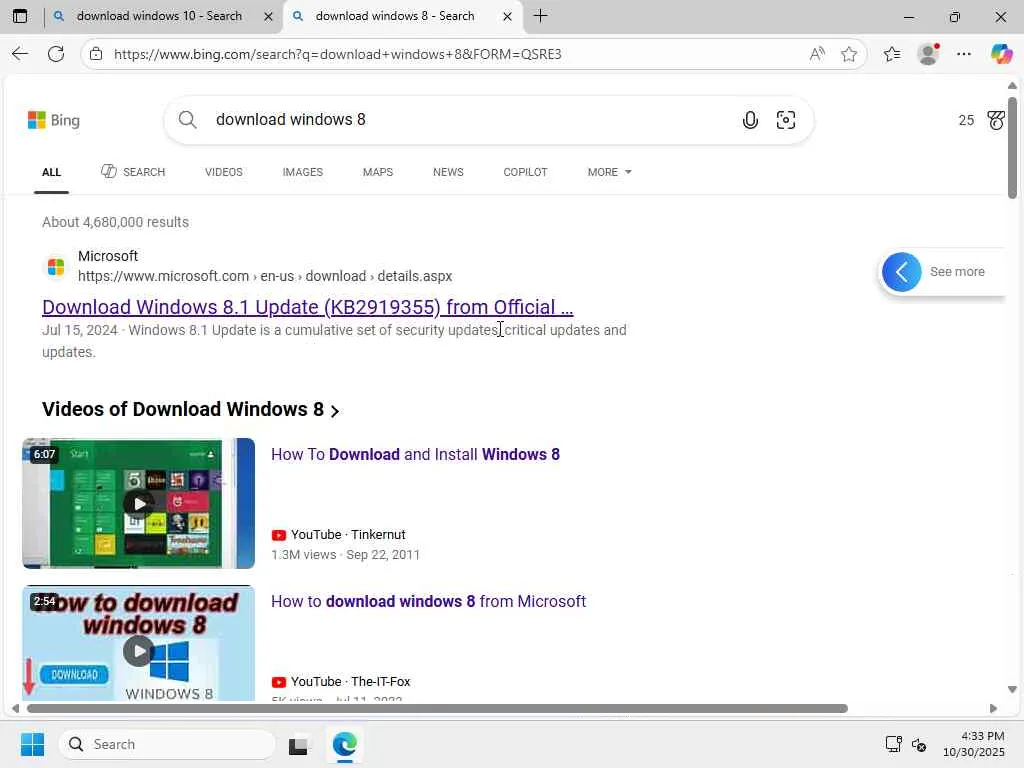Click the microsoft.com result URL
Image resolution: width=1024 pixels, height=768 pixels.
(264, 276)
